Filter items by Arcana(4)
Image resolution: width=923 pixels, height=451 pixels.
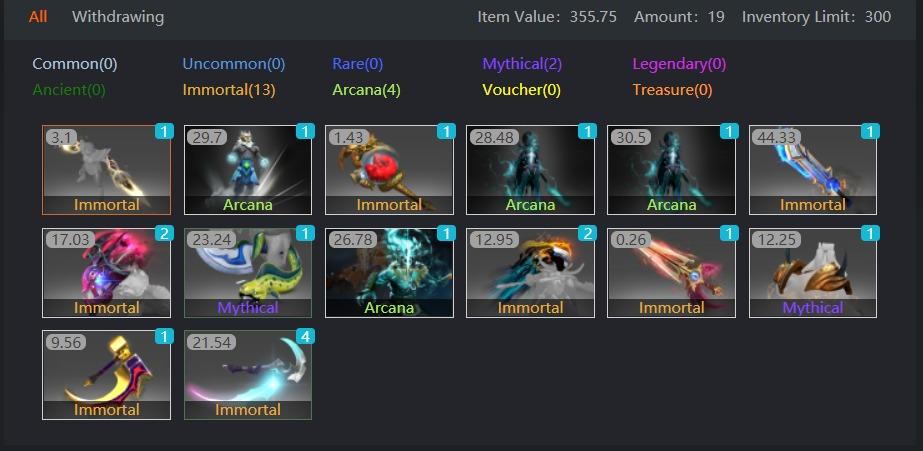pos(366,90)
